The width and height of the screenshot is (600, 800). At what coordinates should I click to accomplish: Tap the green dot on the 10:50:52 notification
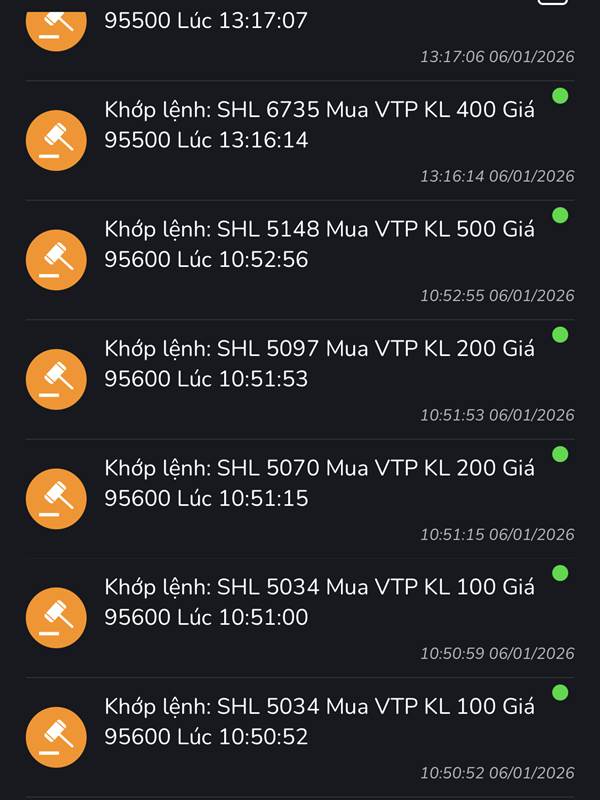(560, 692)
